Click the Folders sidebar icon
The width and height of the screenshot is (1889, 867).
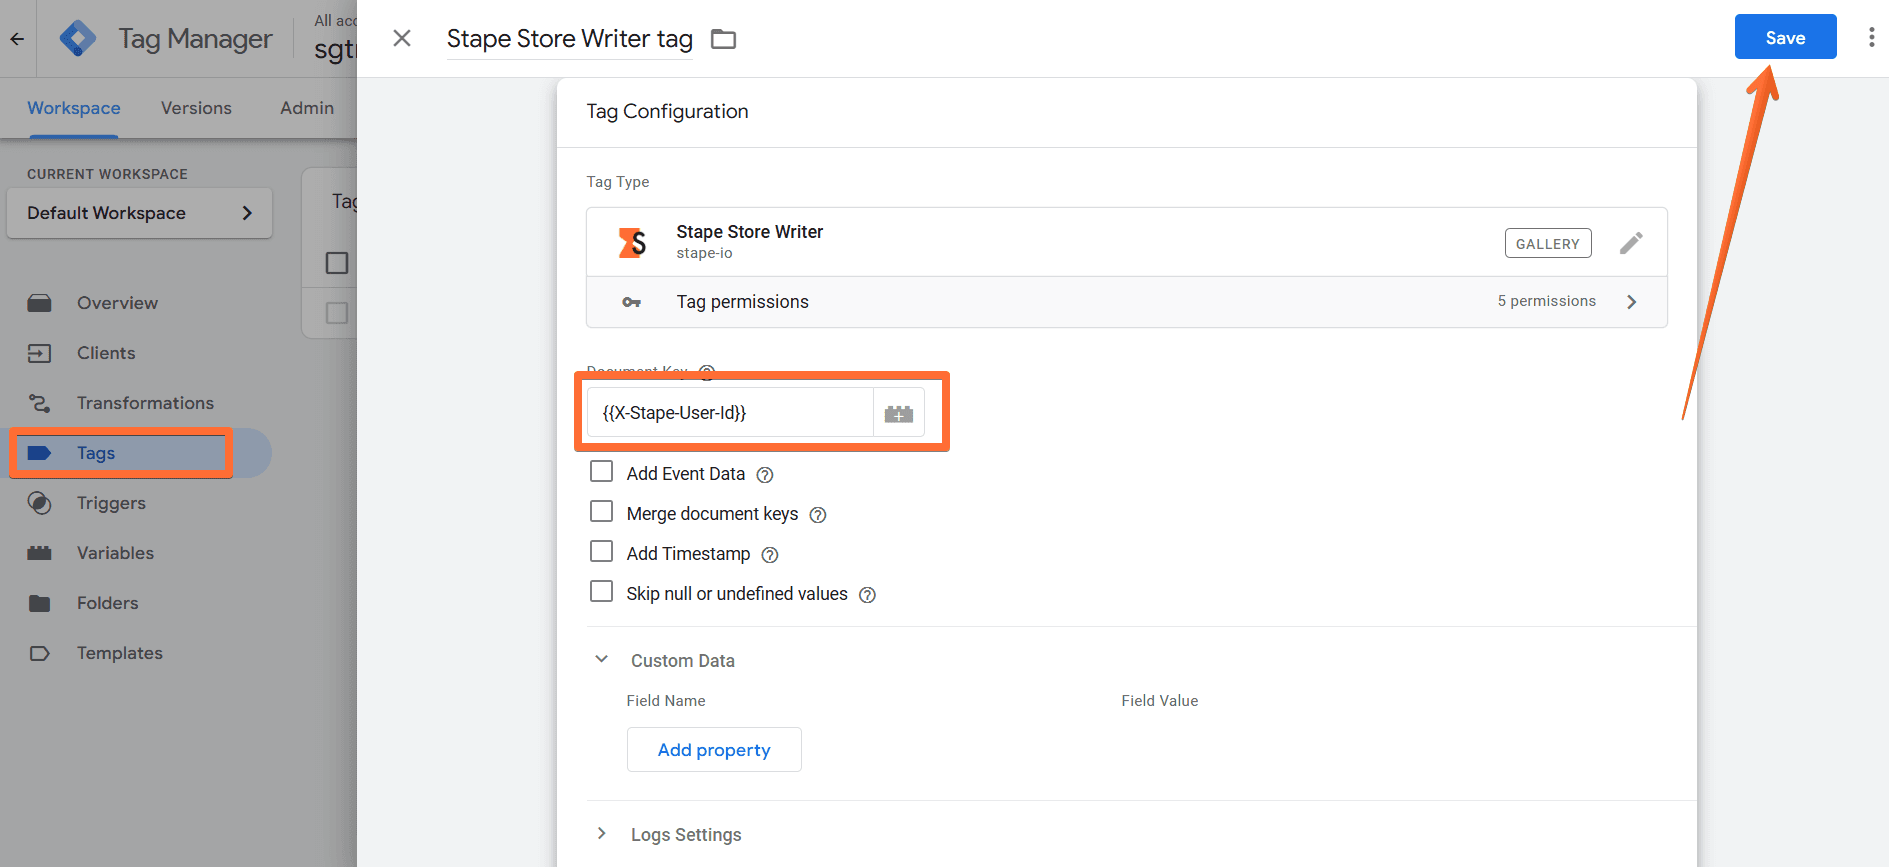tap(39, 603)
